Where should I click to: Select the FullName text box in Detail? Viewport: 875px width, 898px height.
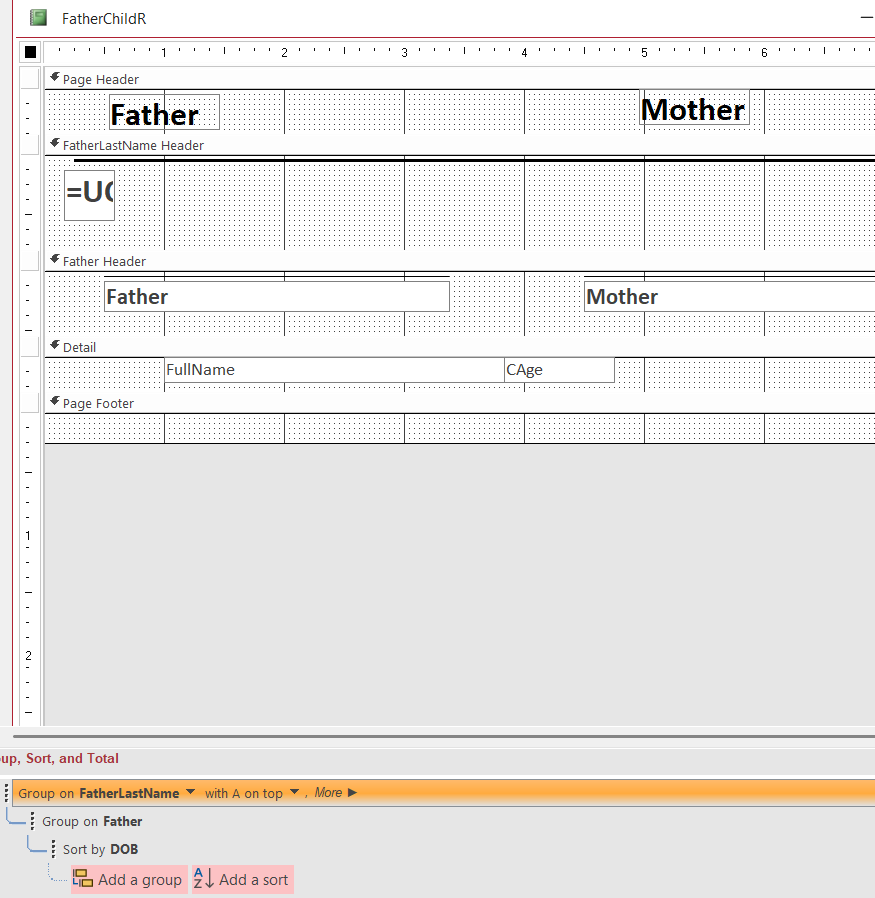(x=334, y=370)
